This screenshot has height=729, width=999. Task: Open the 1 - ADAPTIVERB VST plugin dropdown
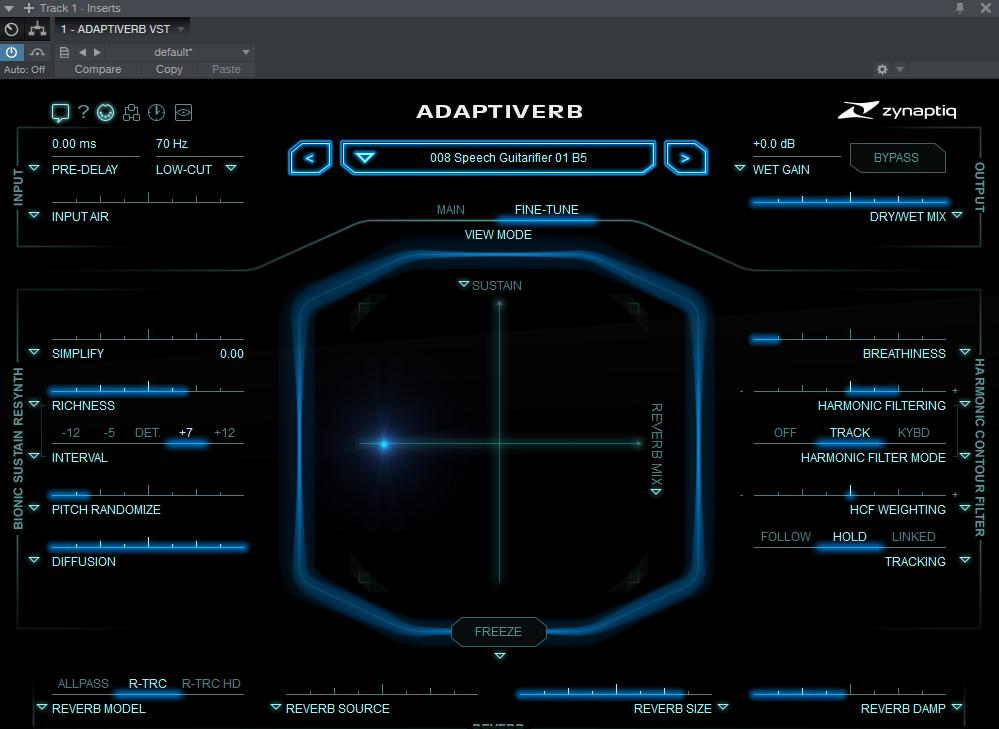pos(181,29)
